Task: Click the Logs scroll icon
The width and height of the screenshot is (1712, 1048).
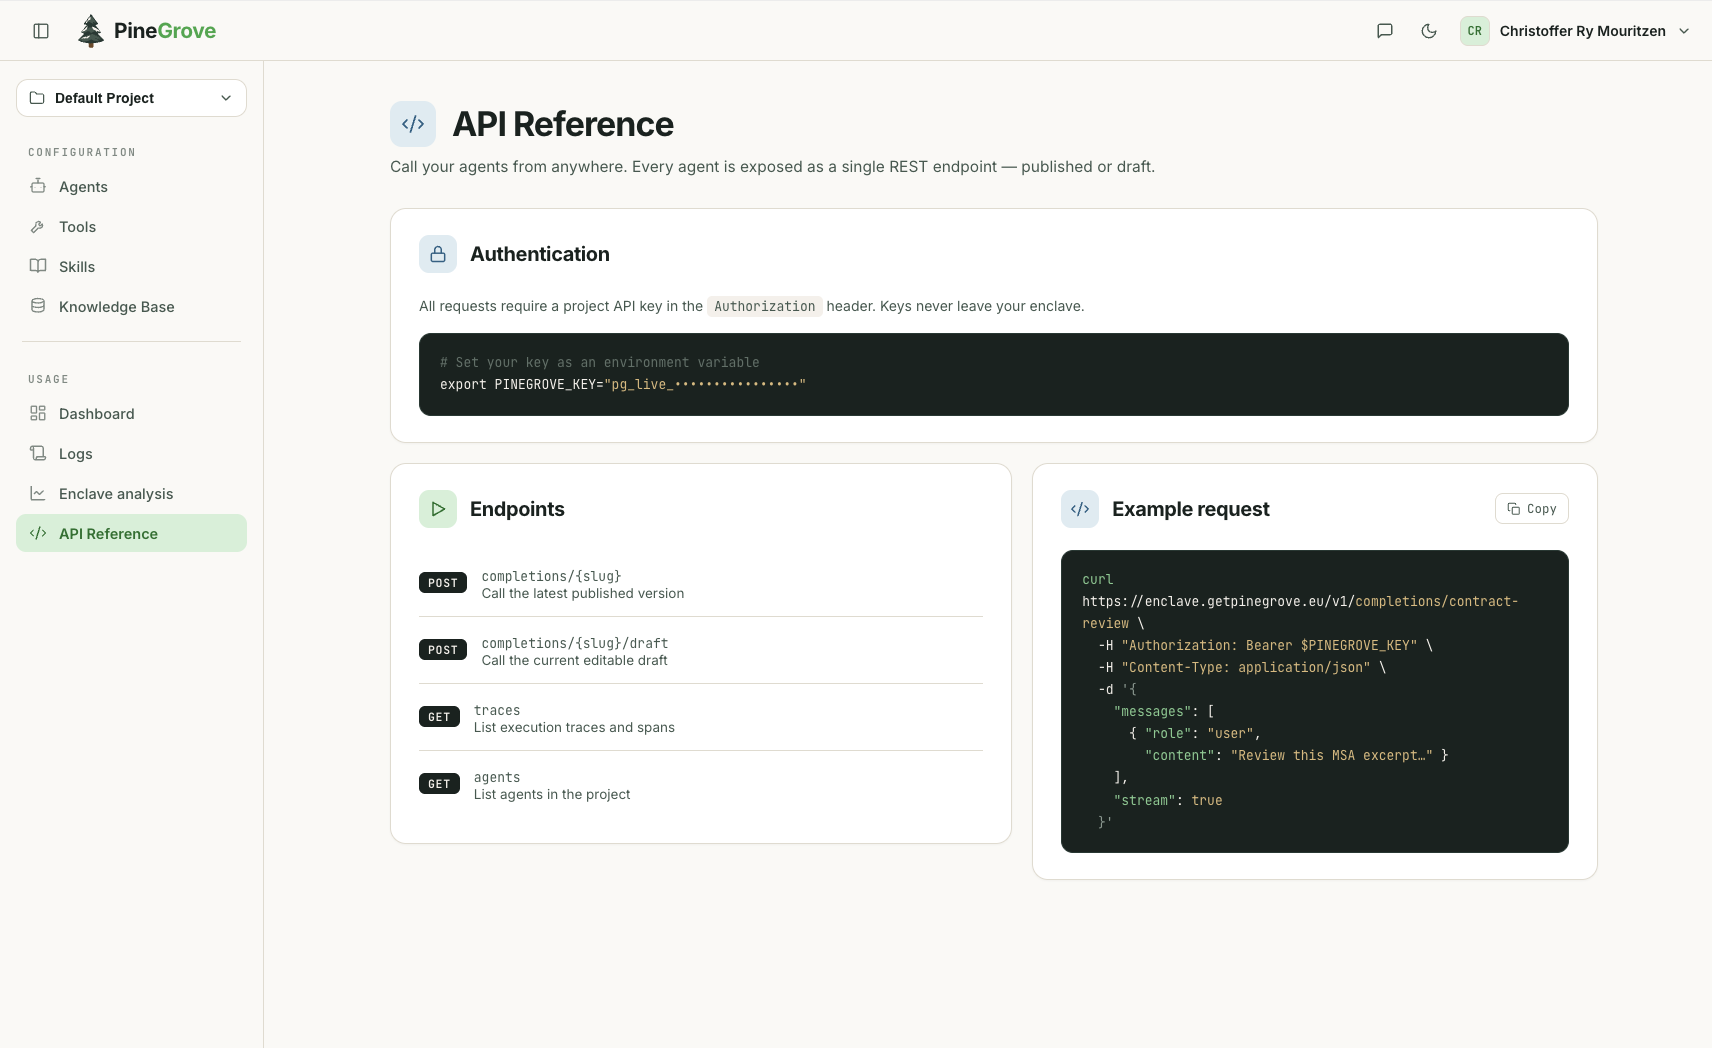Action: click(x=38, y=453)
